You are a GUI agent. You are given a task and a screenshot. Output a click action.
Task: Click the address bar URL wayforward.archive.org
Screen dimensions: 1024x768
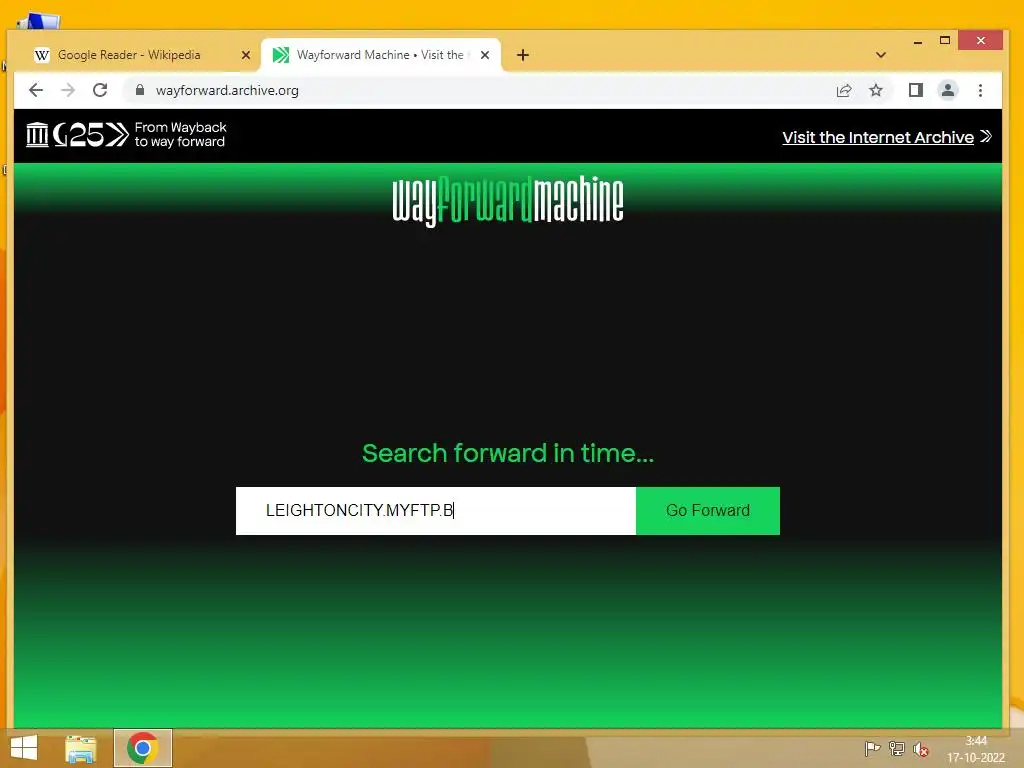[x=227, y=90]
